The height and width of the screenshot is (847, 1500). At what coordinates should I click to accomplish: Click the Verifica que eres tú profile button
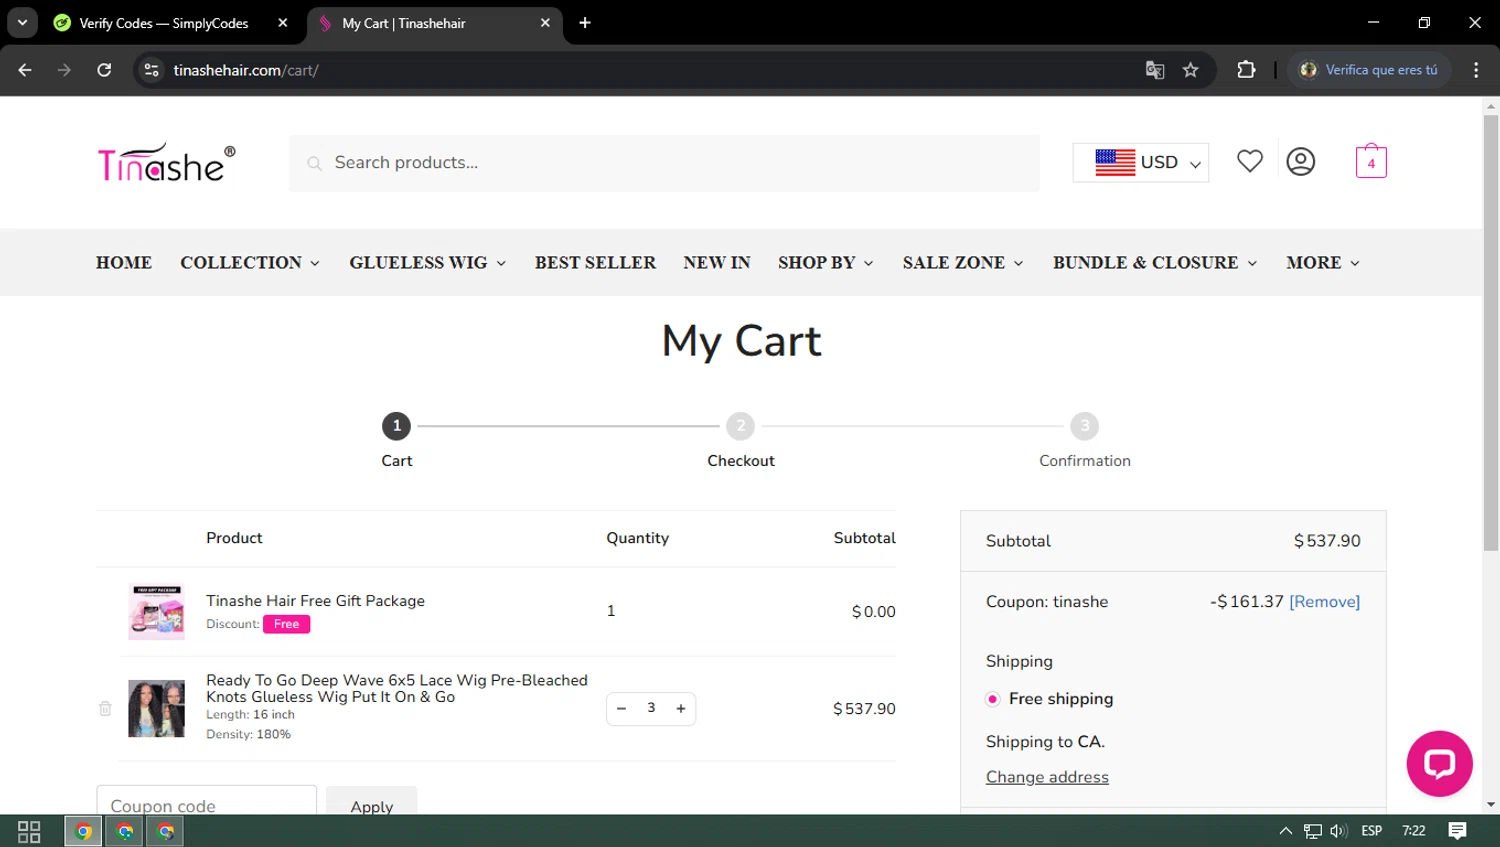(x=1368, y=70)
